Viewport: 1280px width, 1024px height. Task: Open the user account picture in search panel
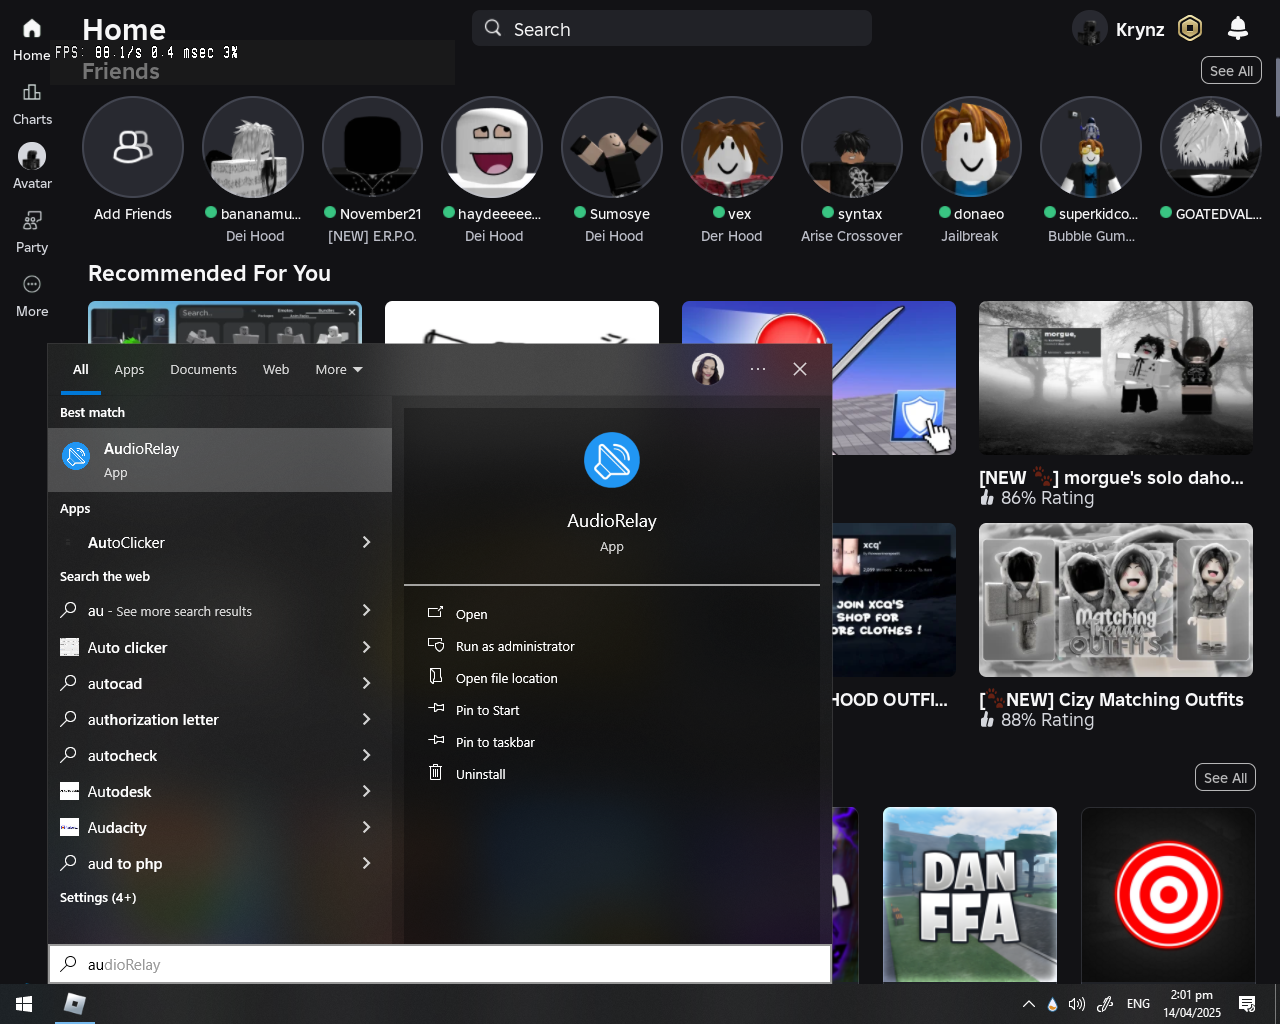(708, 369)
